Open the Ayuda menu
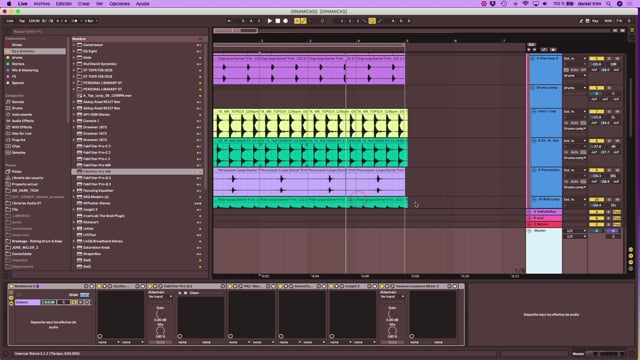Image resolution: width=640 pixels, height=360 pixels. coord(142,4)
